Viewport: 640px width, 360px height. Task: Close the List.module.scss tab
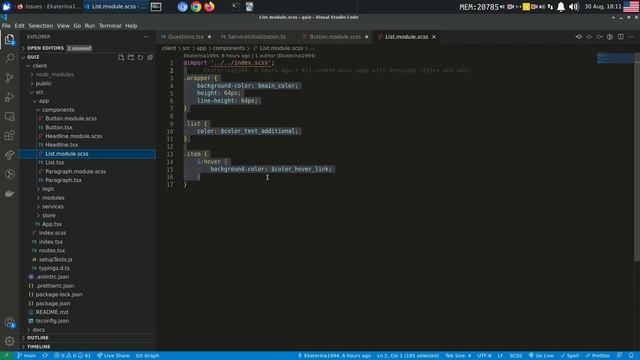tap(434, 37)
